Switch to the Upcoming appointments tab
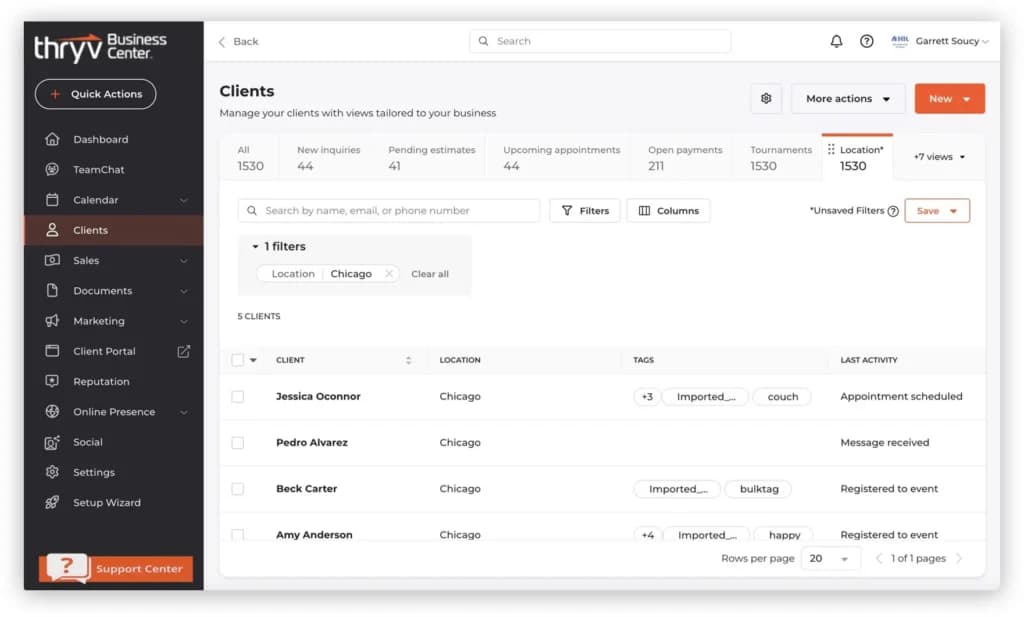Image resolution: width=1024 pixels, height=617 pixels. click(x=562, y=158)
